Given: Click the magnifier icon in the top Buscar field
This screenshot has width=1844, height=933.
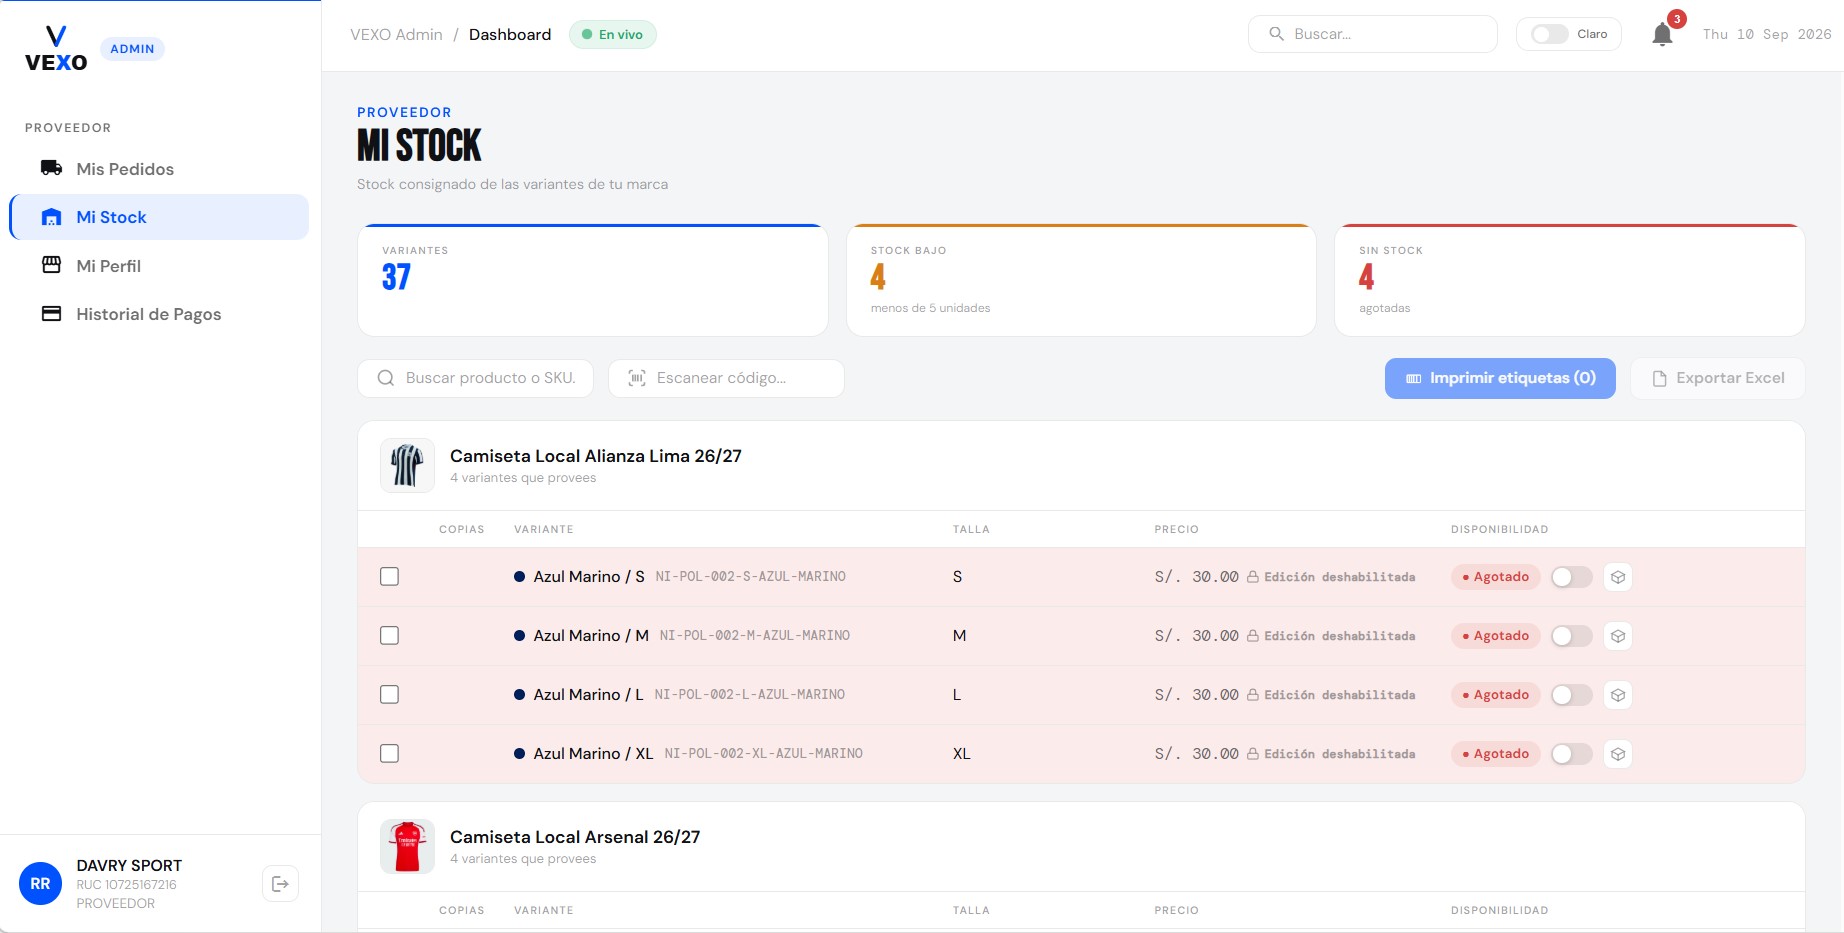Looking at the screenshot, I should coord(1276,34).
